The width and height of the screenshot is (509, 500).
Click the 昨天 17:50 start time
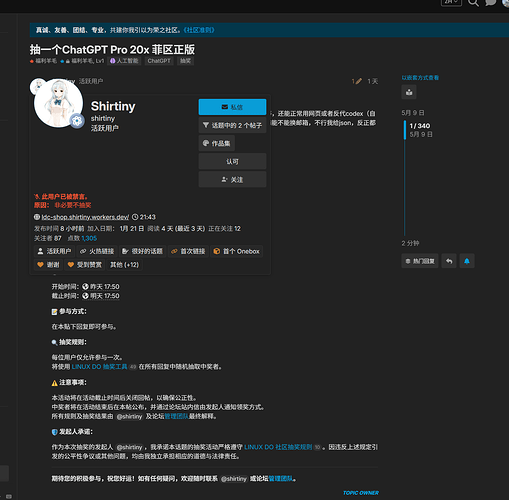tap(101, 287)
